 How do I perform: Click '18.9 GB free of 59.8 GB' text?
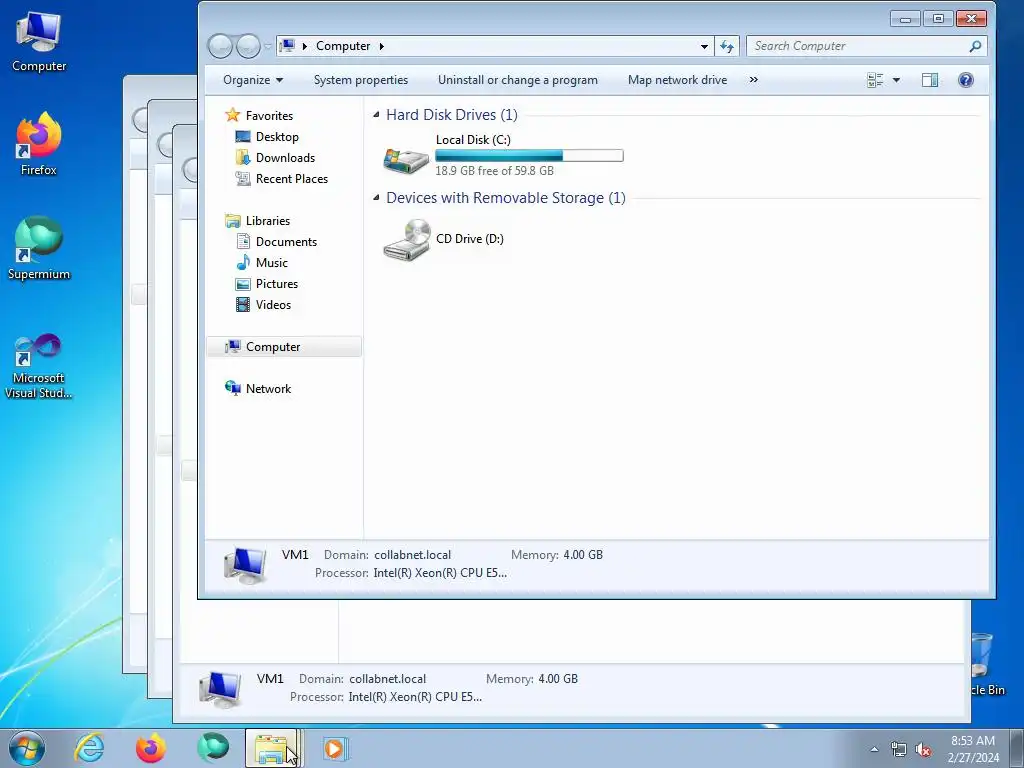pyautogui.click(x=494, y=170)
